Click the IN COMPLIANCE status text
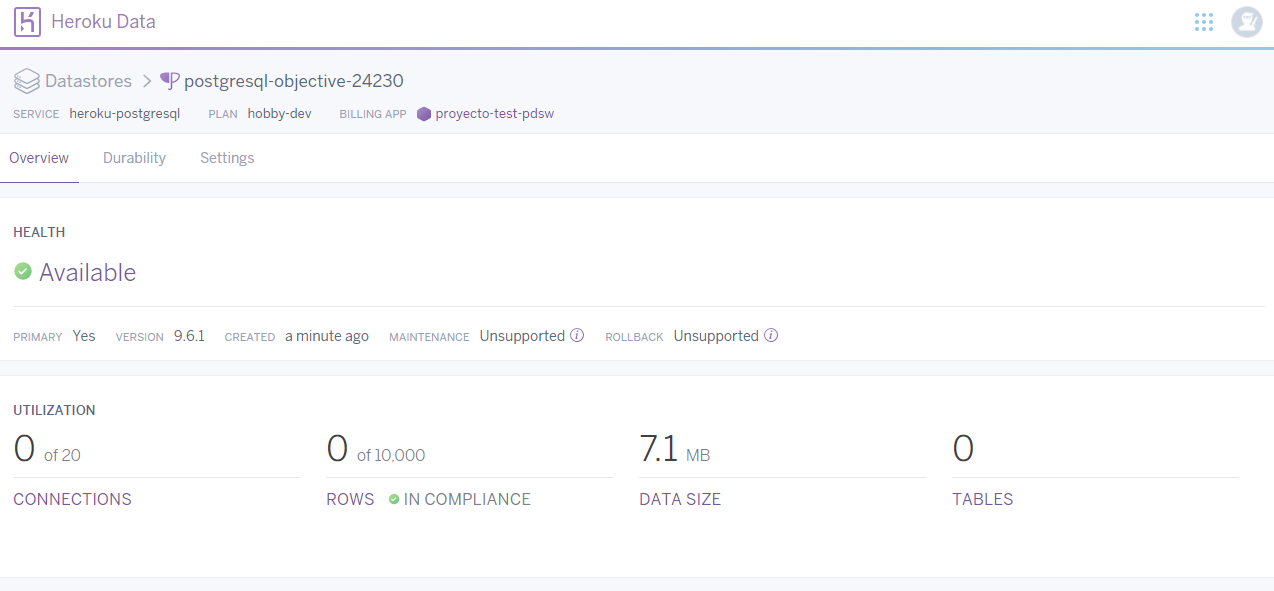The width and height of the screenshot is (1274, 591). (467, 499)
